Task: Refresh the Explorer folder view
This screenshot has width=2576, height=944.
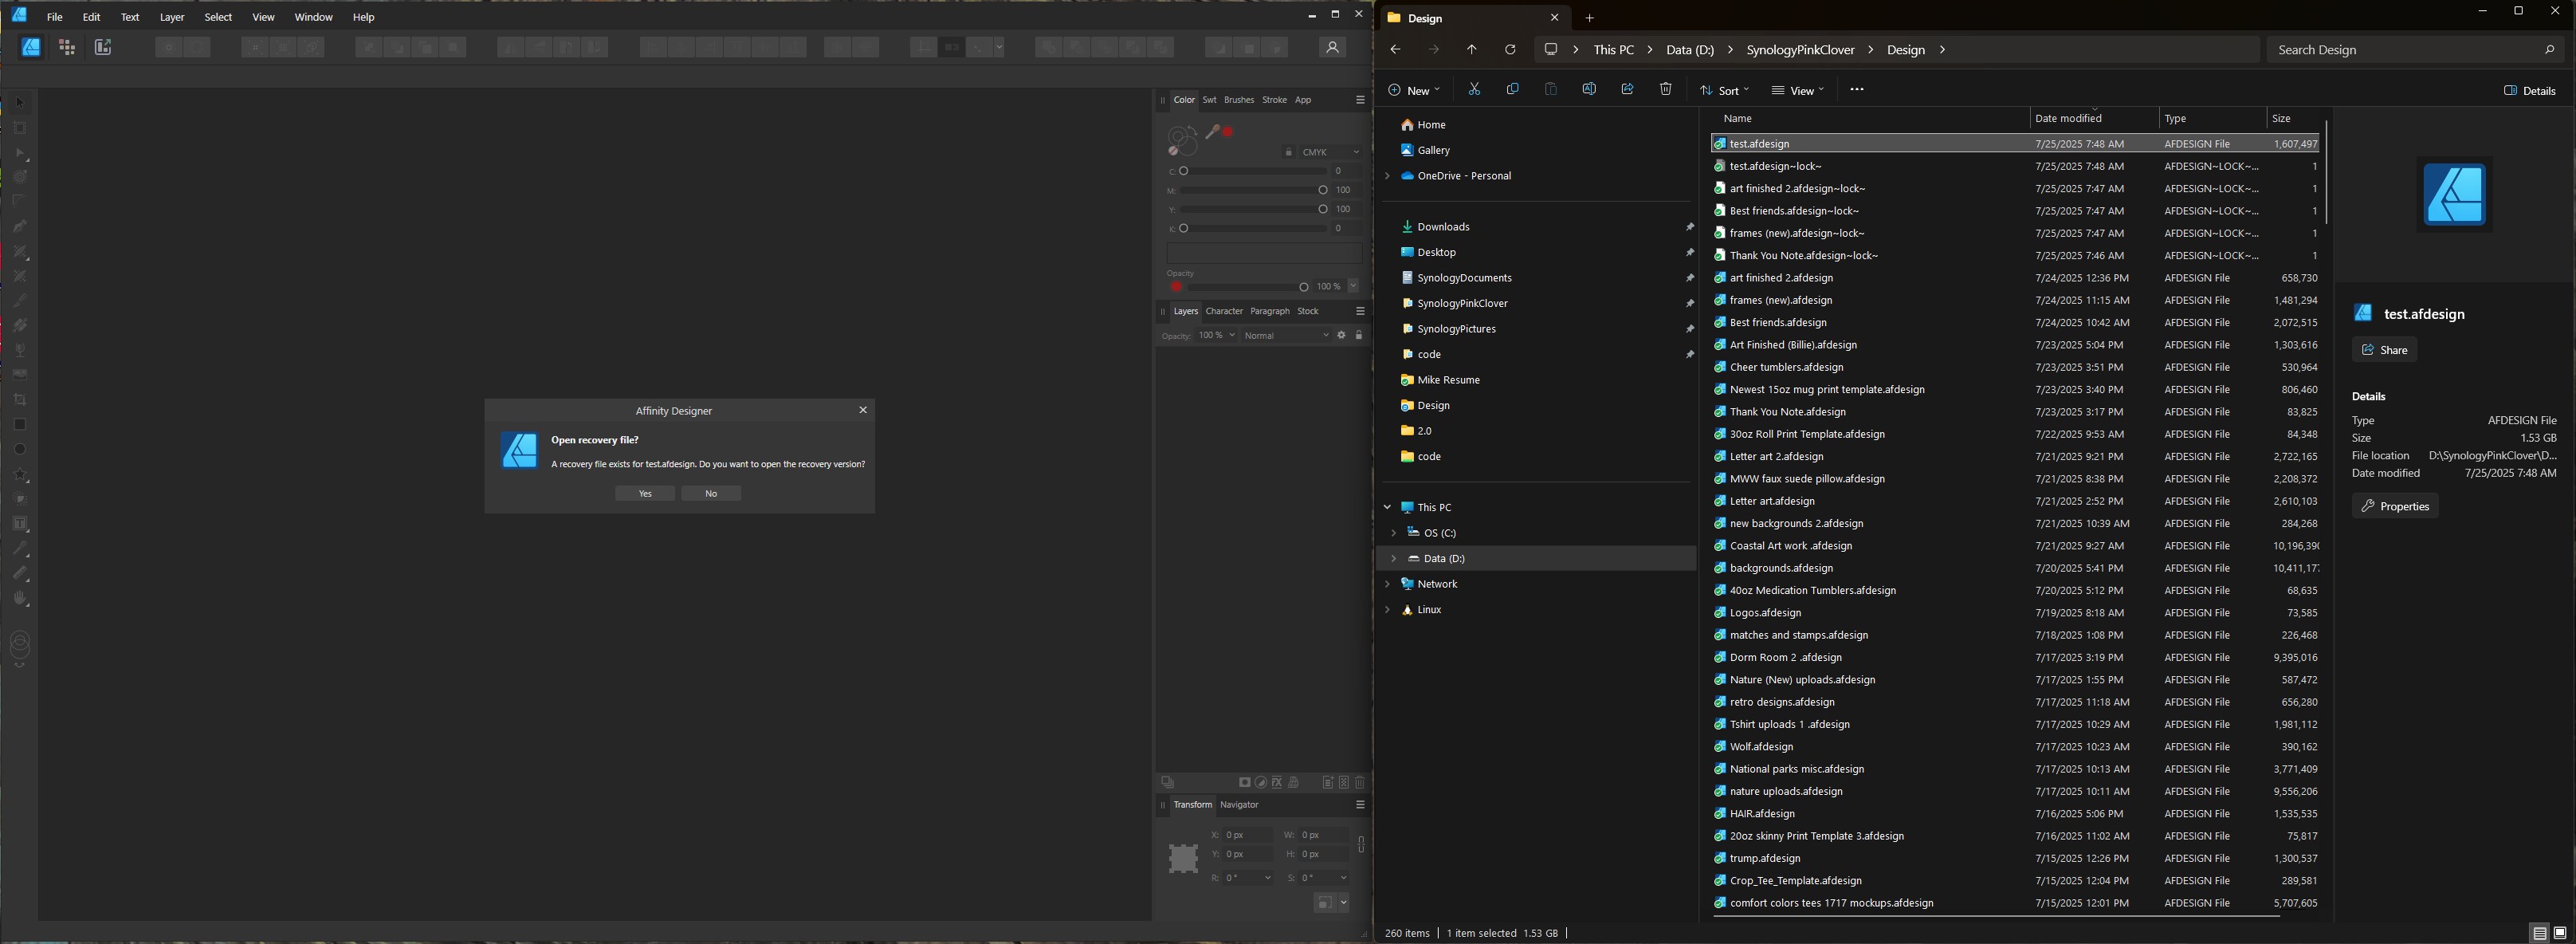Action: [1510, 49]
